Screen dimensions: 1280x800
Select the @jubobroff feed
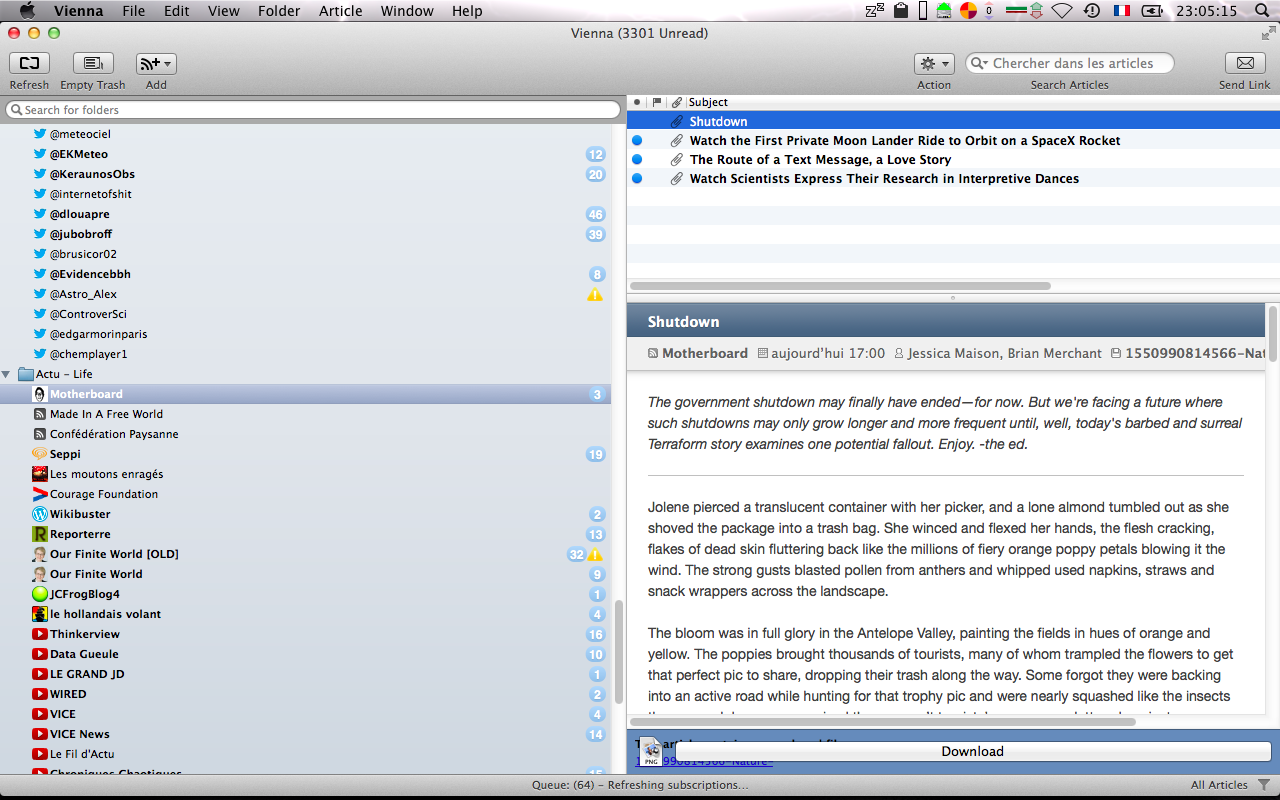coord(81,234)
